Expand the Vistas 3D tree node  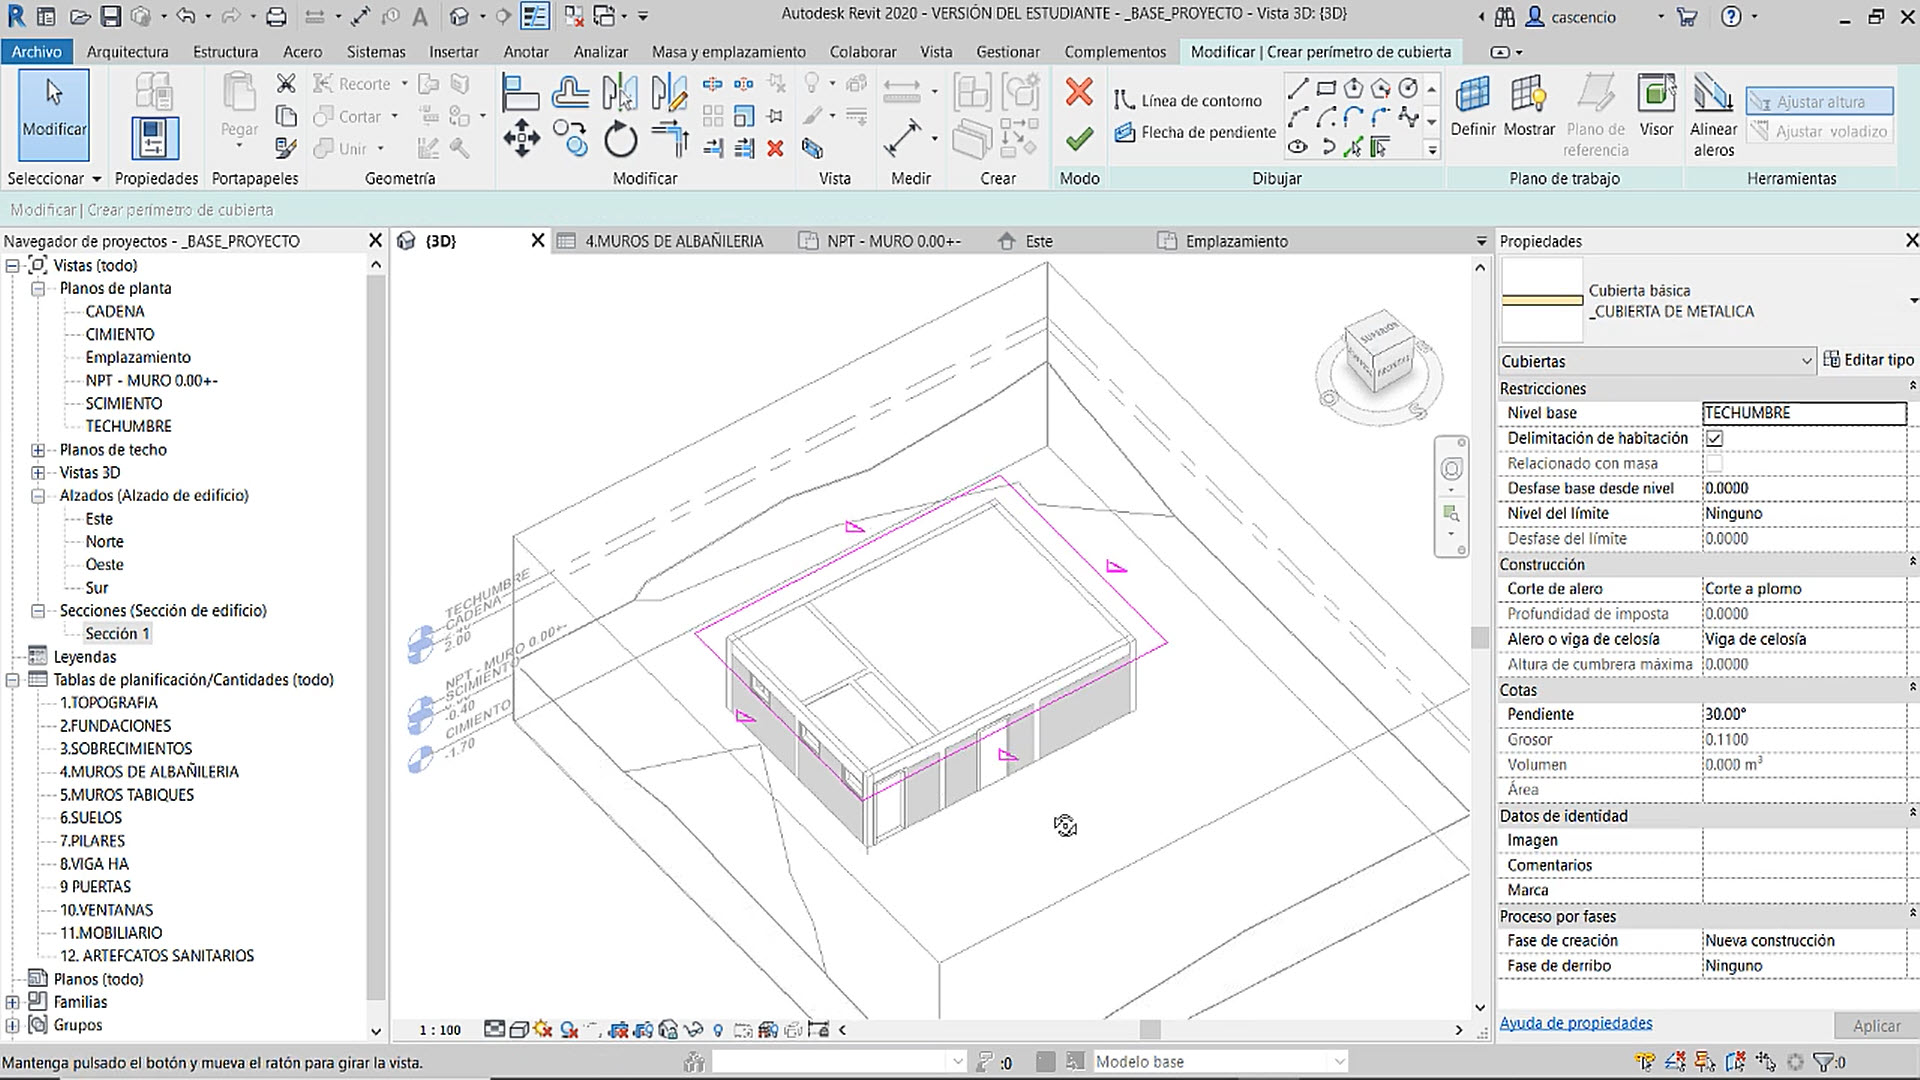(38, 473)
